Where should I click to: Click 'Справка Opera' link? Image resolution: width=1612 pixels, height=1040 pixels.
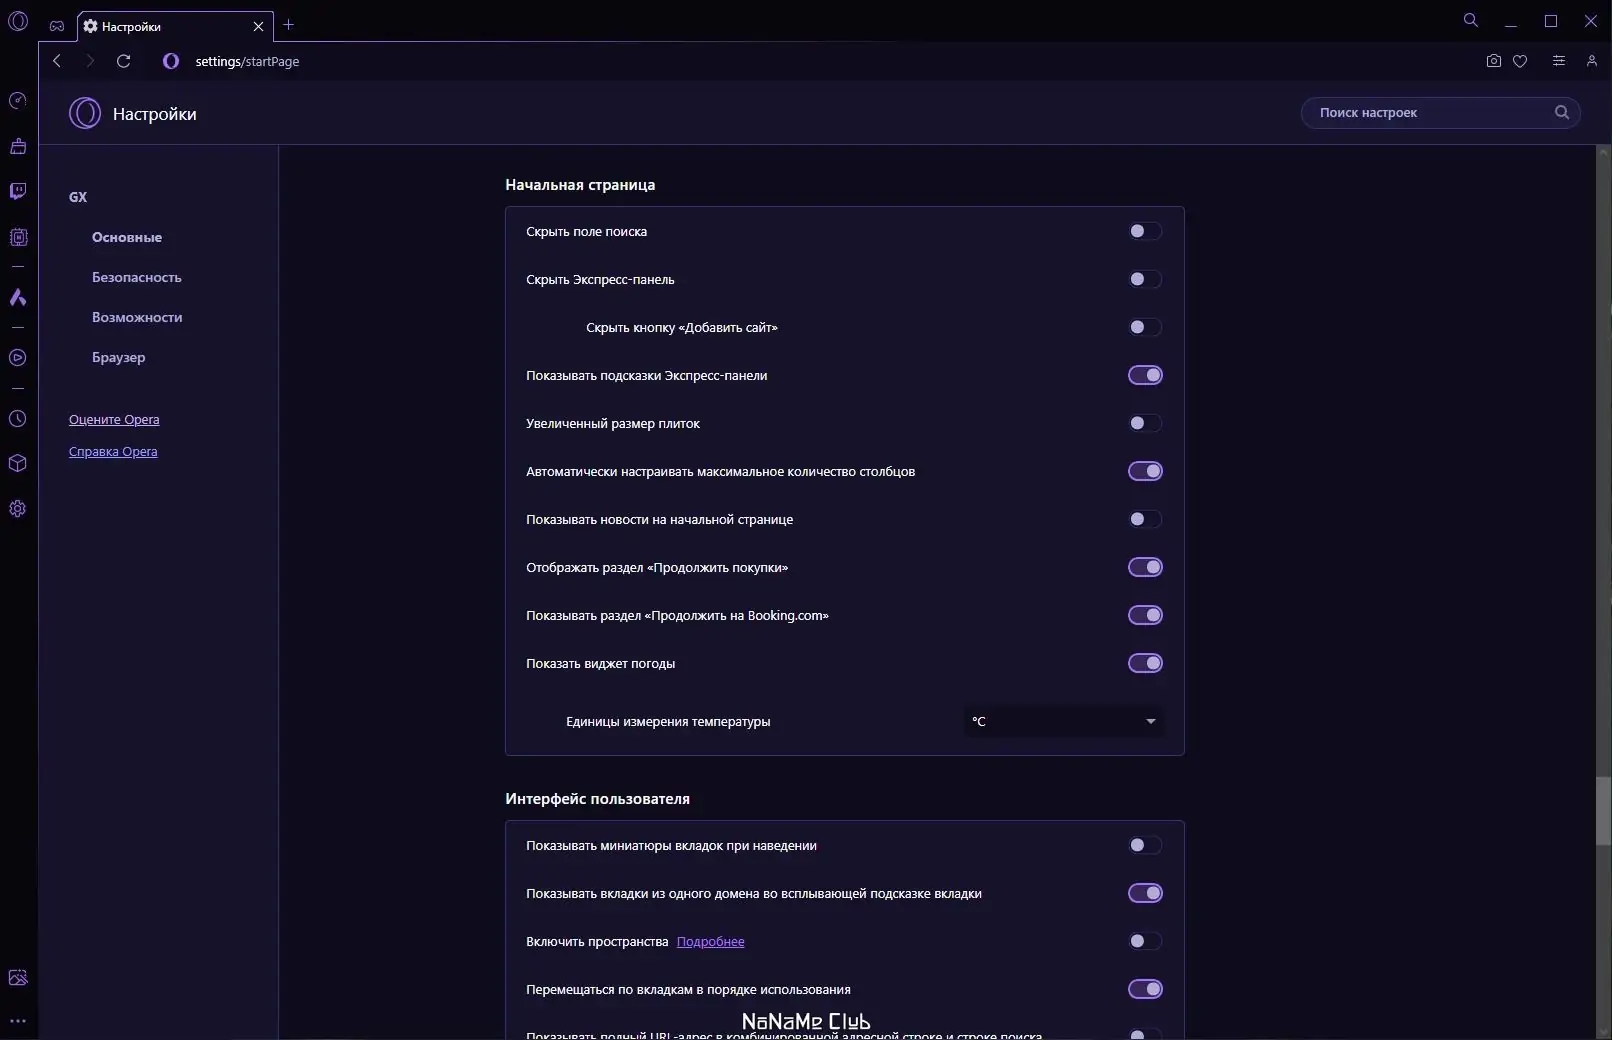(113, 451)
